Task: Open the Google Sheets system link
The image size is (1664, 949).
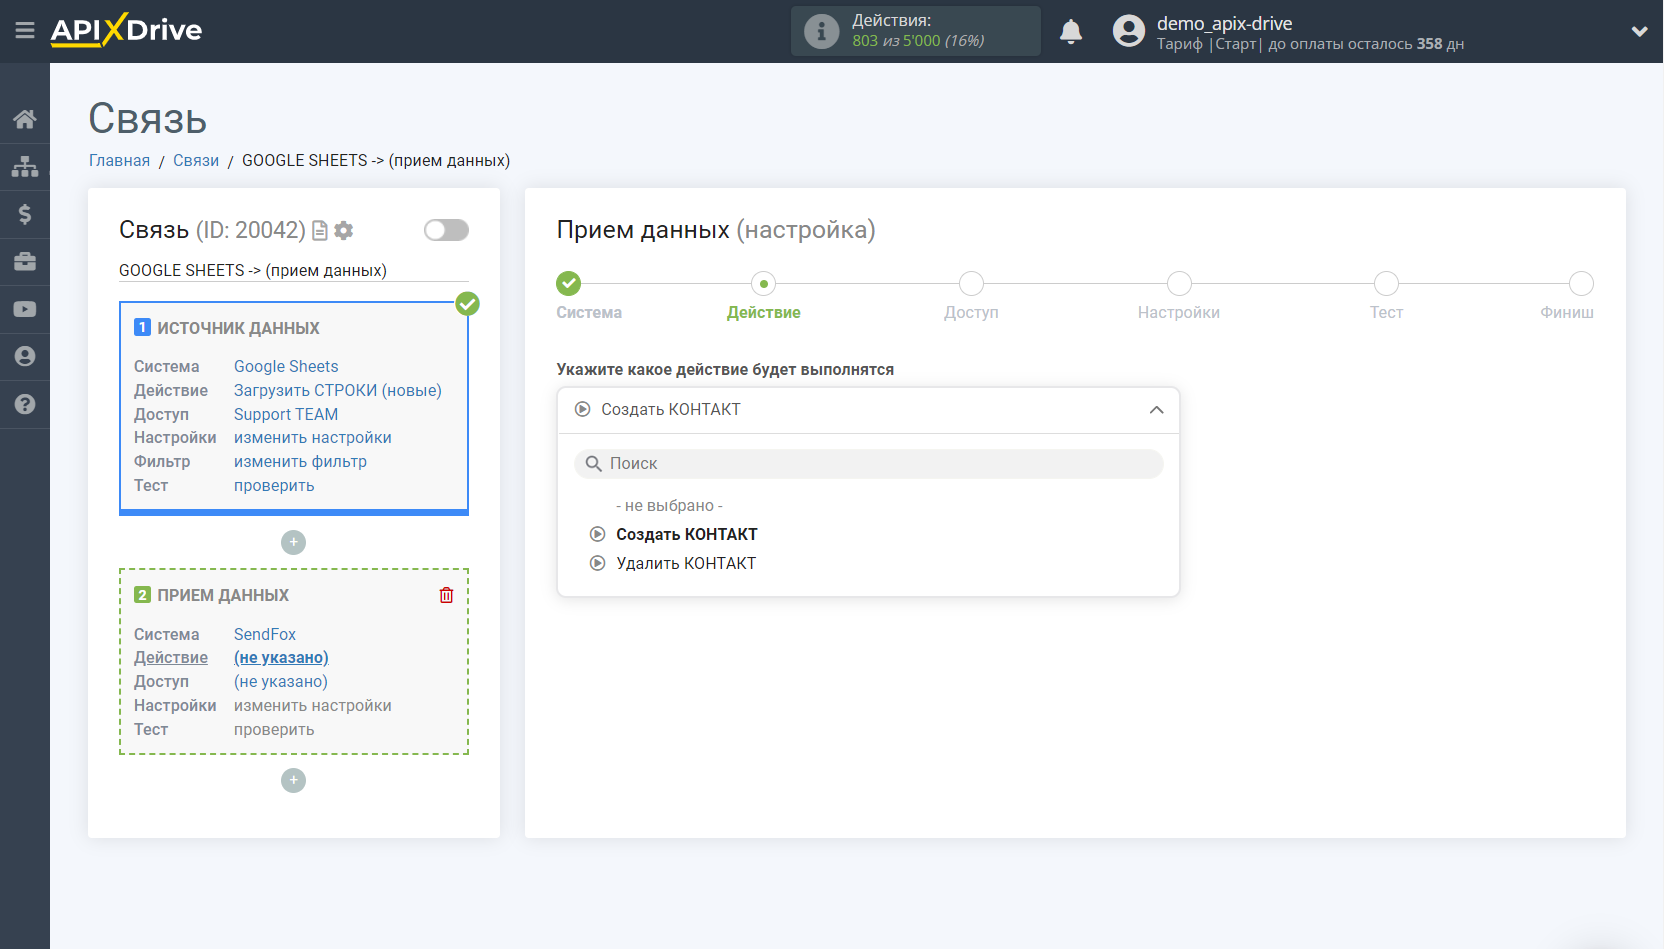Action: pos(286,367)
